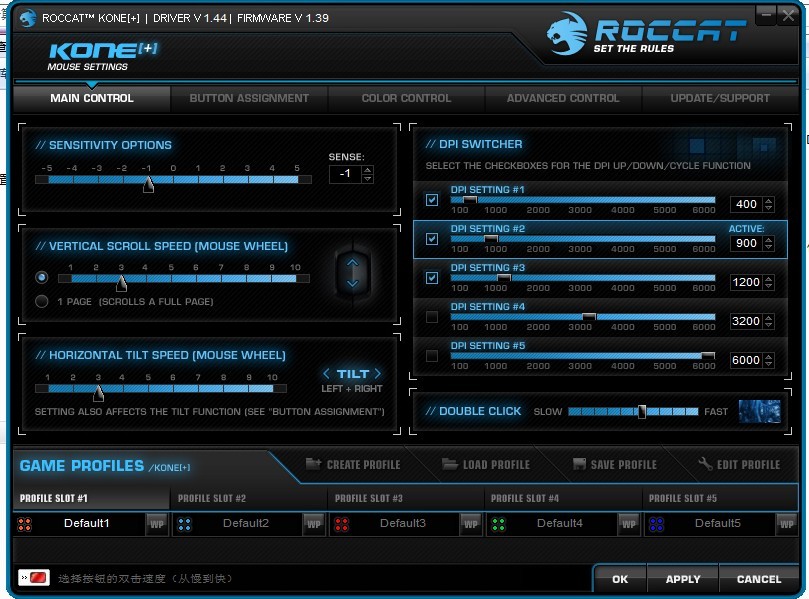Click the Apply button
Image resolution: width=809 pixels, height=599 pixels.
(x=683, y=579)
